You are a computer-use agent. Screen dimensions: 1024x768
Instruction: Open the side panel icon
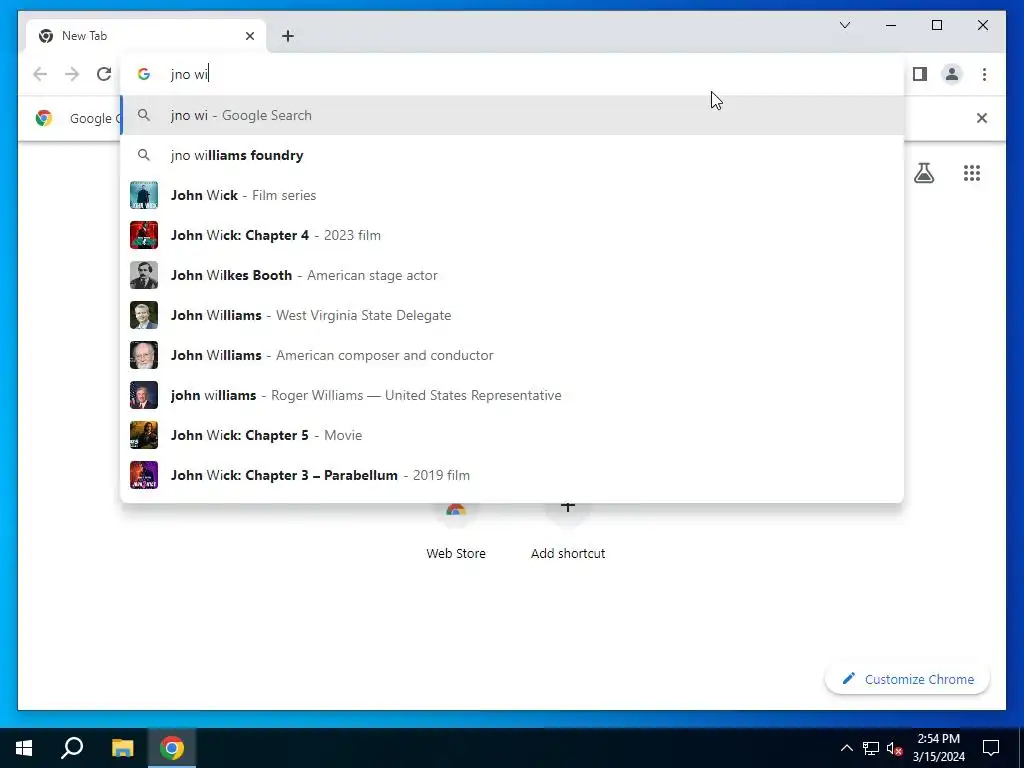tap(920, 74)
